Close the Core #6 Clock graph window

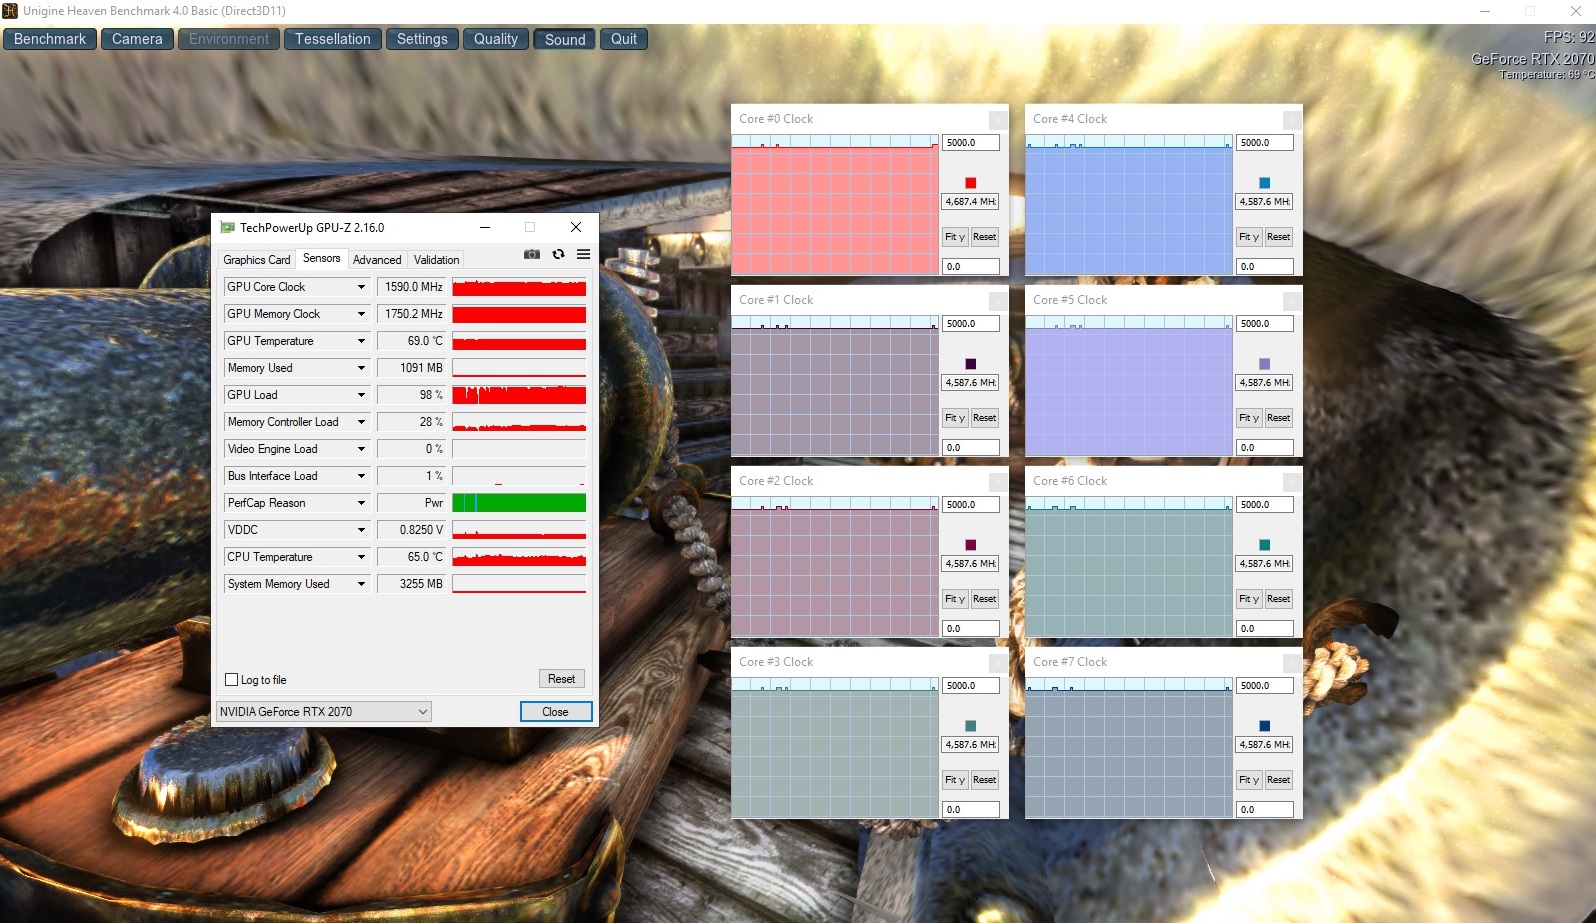[x=1291, y=482]
